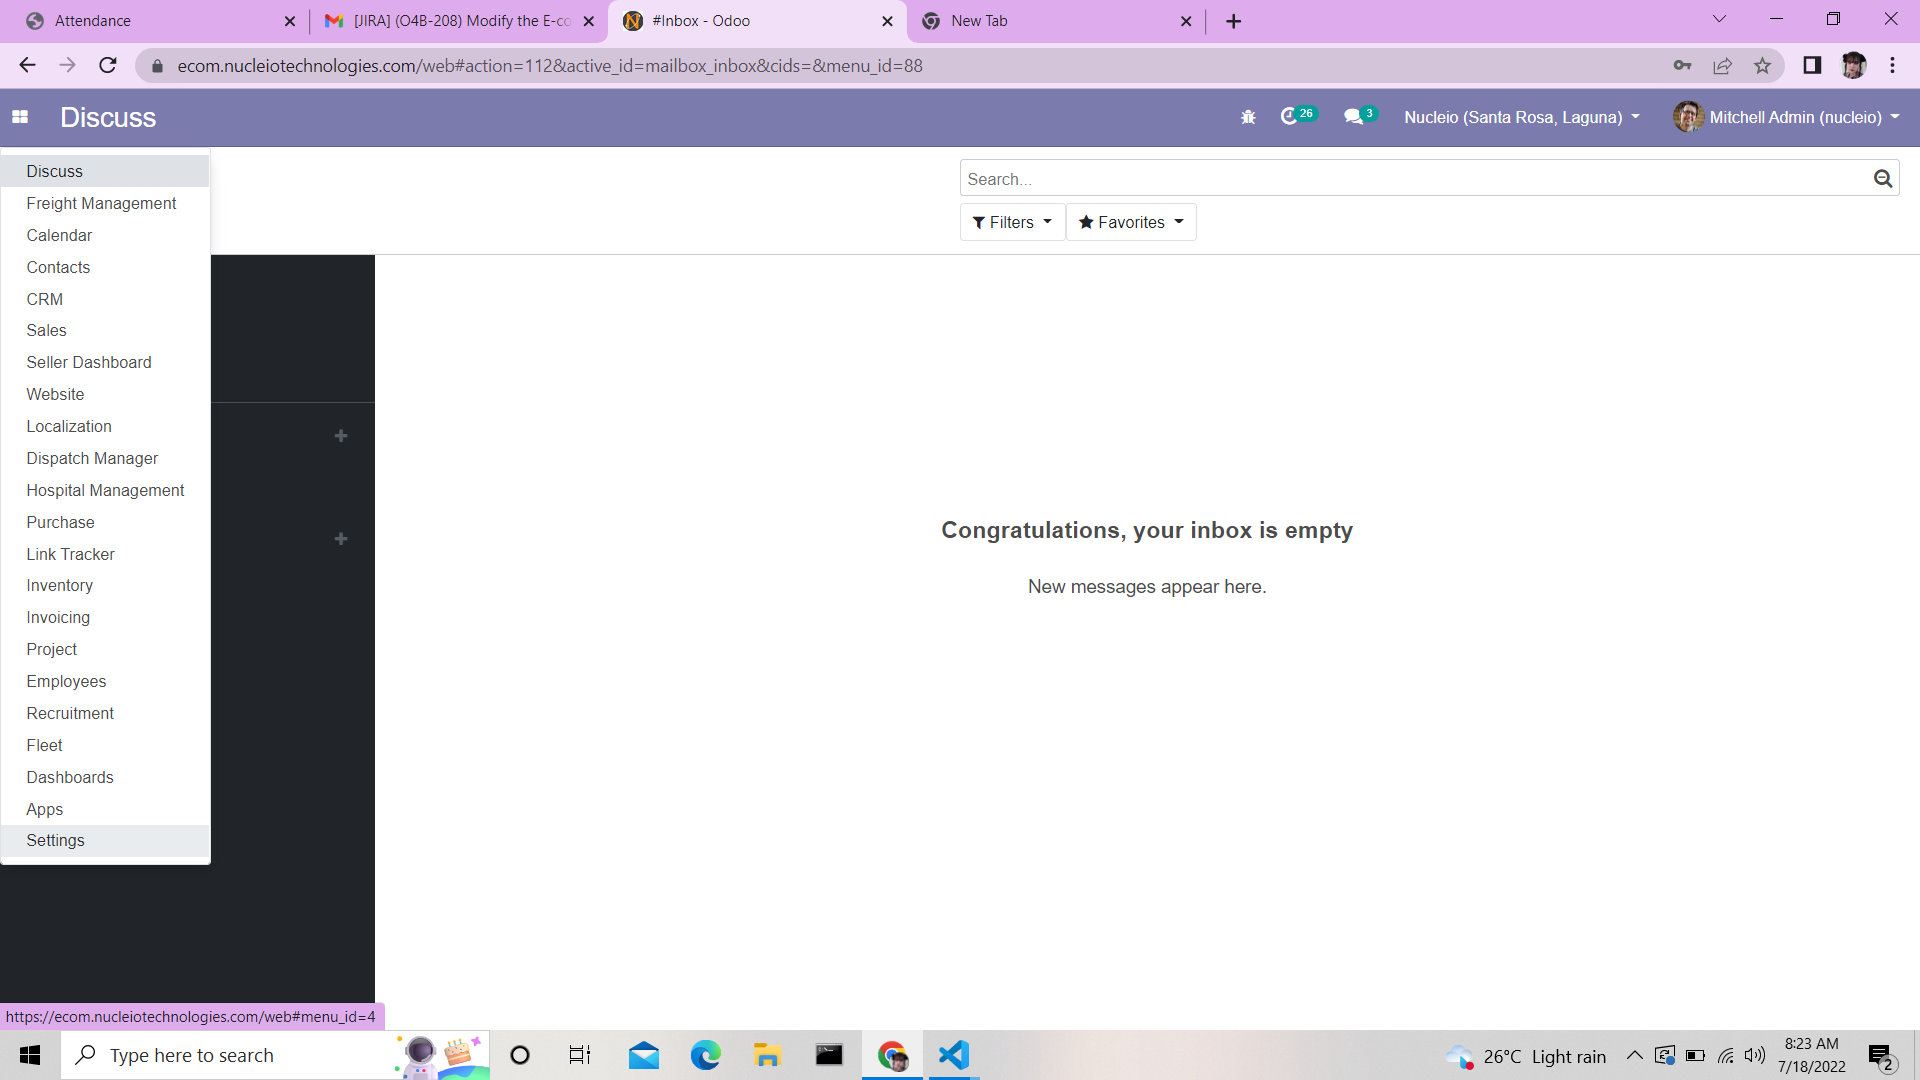Toggle browser side panel icon
The height and width of the screenshot is (1080, 1920).
click(1812, 65)
